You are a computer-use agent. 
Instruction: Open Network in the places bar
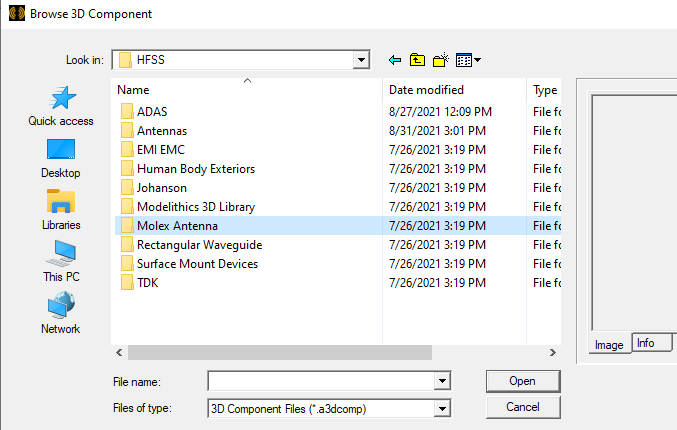point(61,314)
